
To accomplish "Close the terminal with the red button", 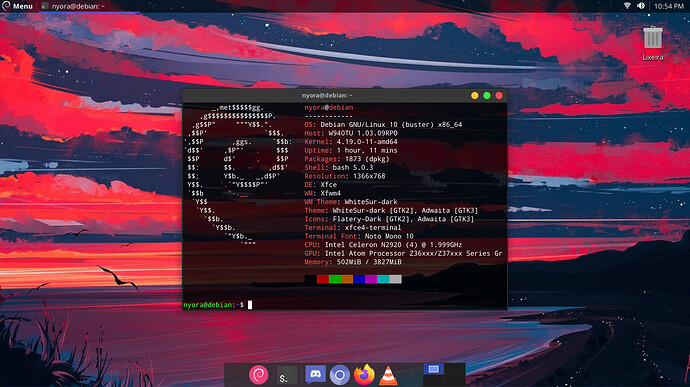I will pos(499,96).
